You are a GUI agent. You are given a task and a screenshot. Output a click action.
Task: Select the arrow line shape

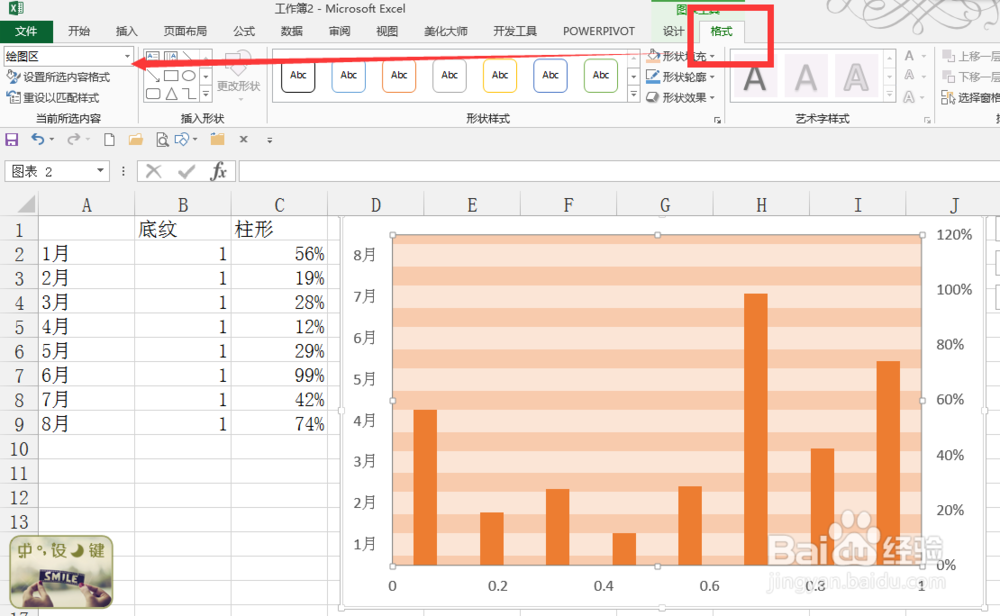pos(152,75)
